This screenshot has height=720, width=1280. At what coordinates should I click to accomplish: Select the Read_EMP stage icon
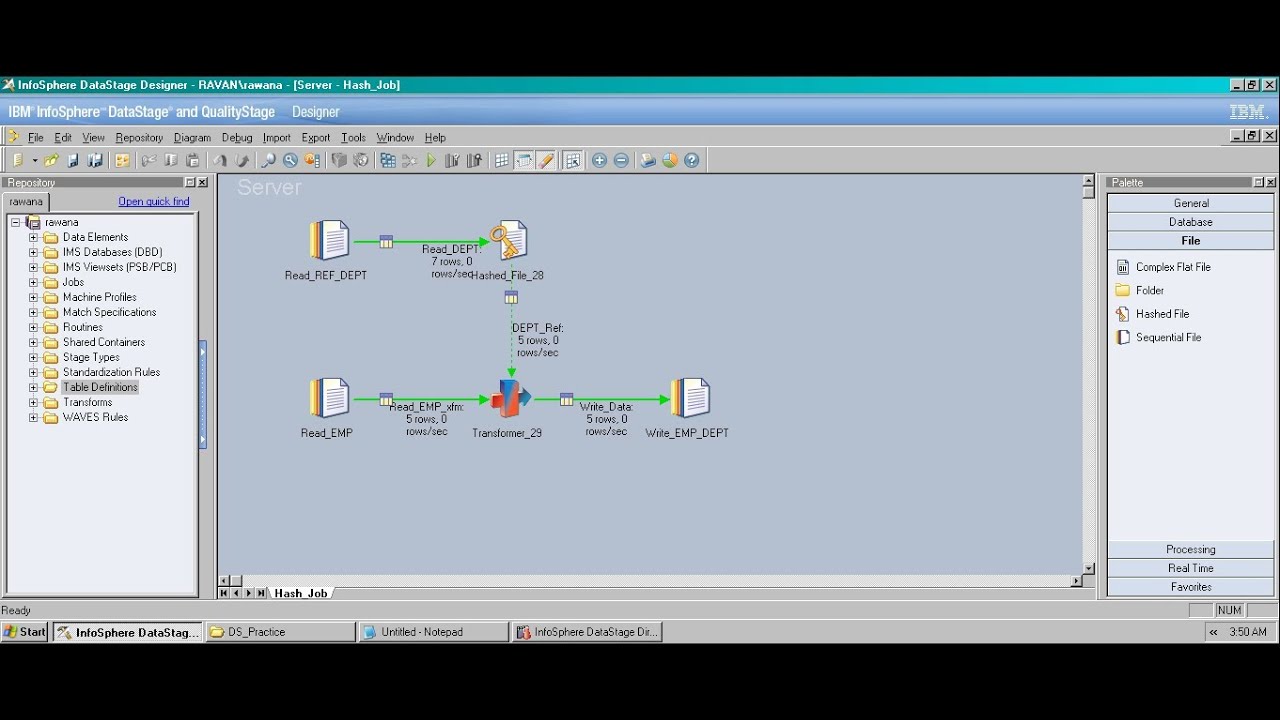pos(329,399)
